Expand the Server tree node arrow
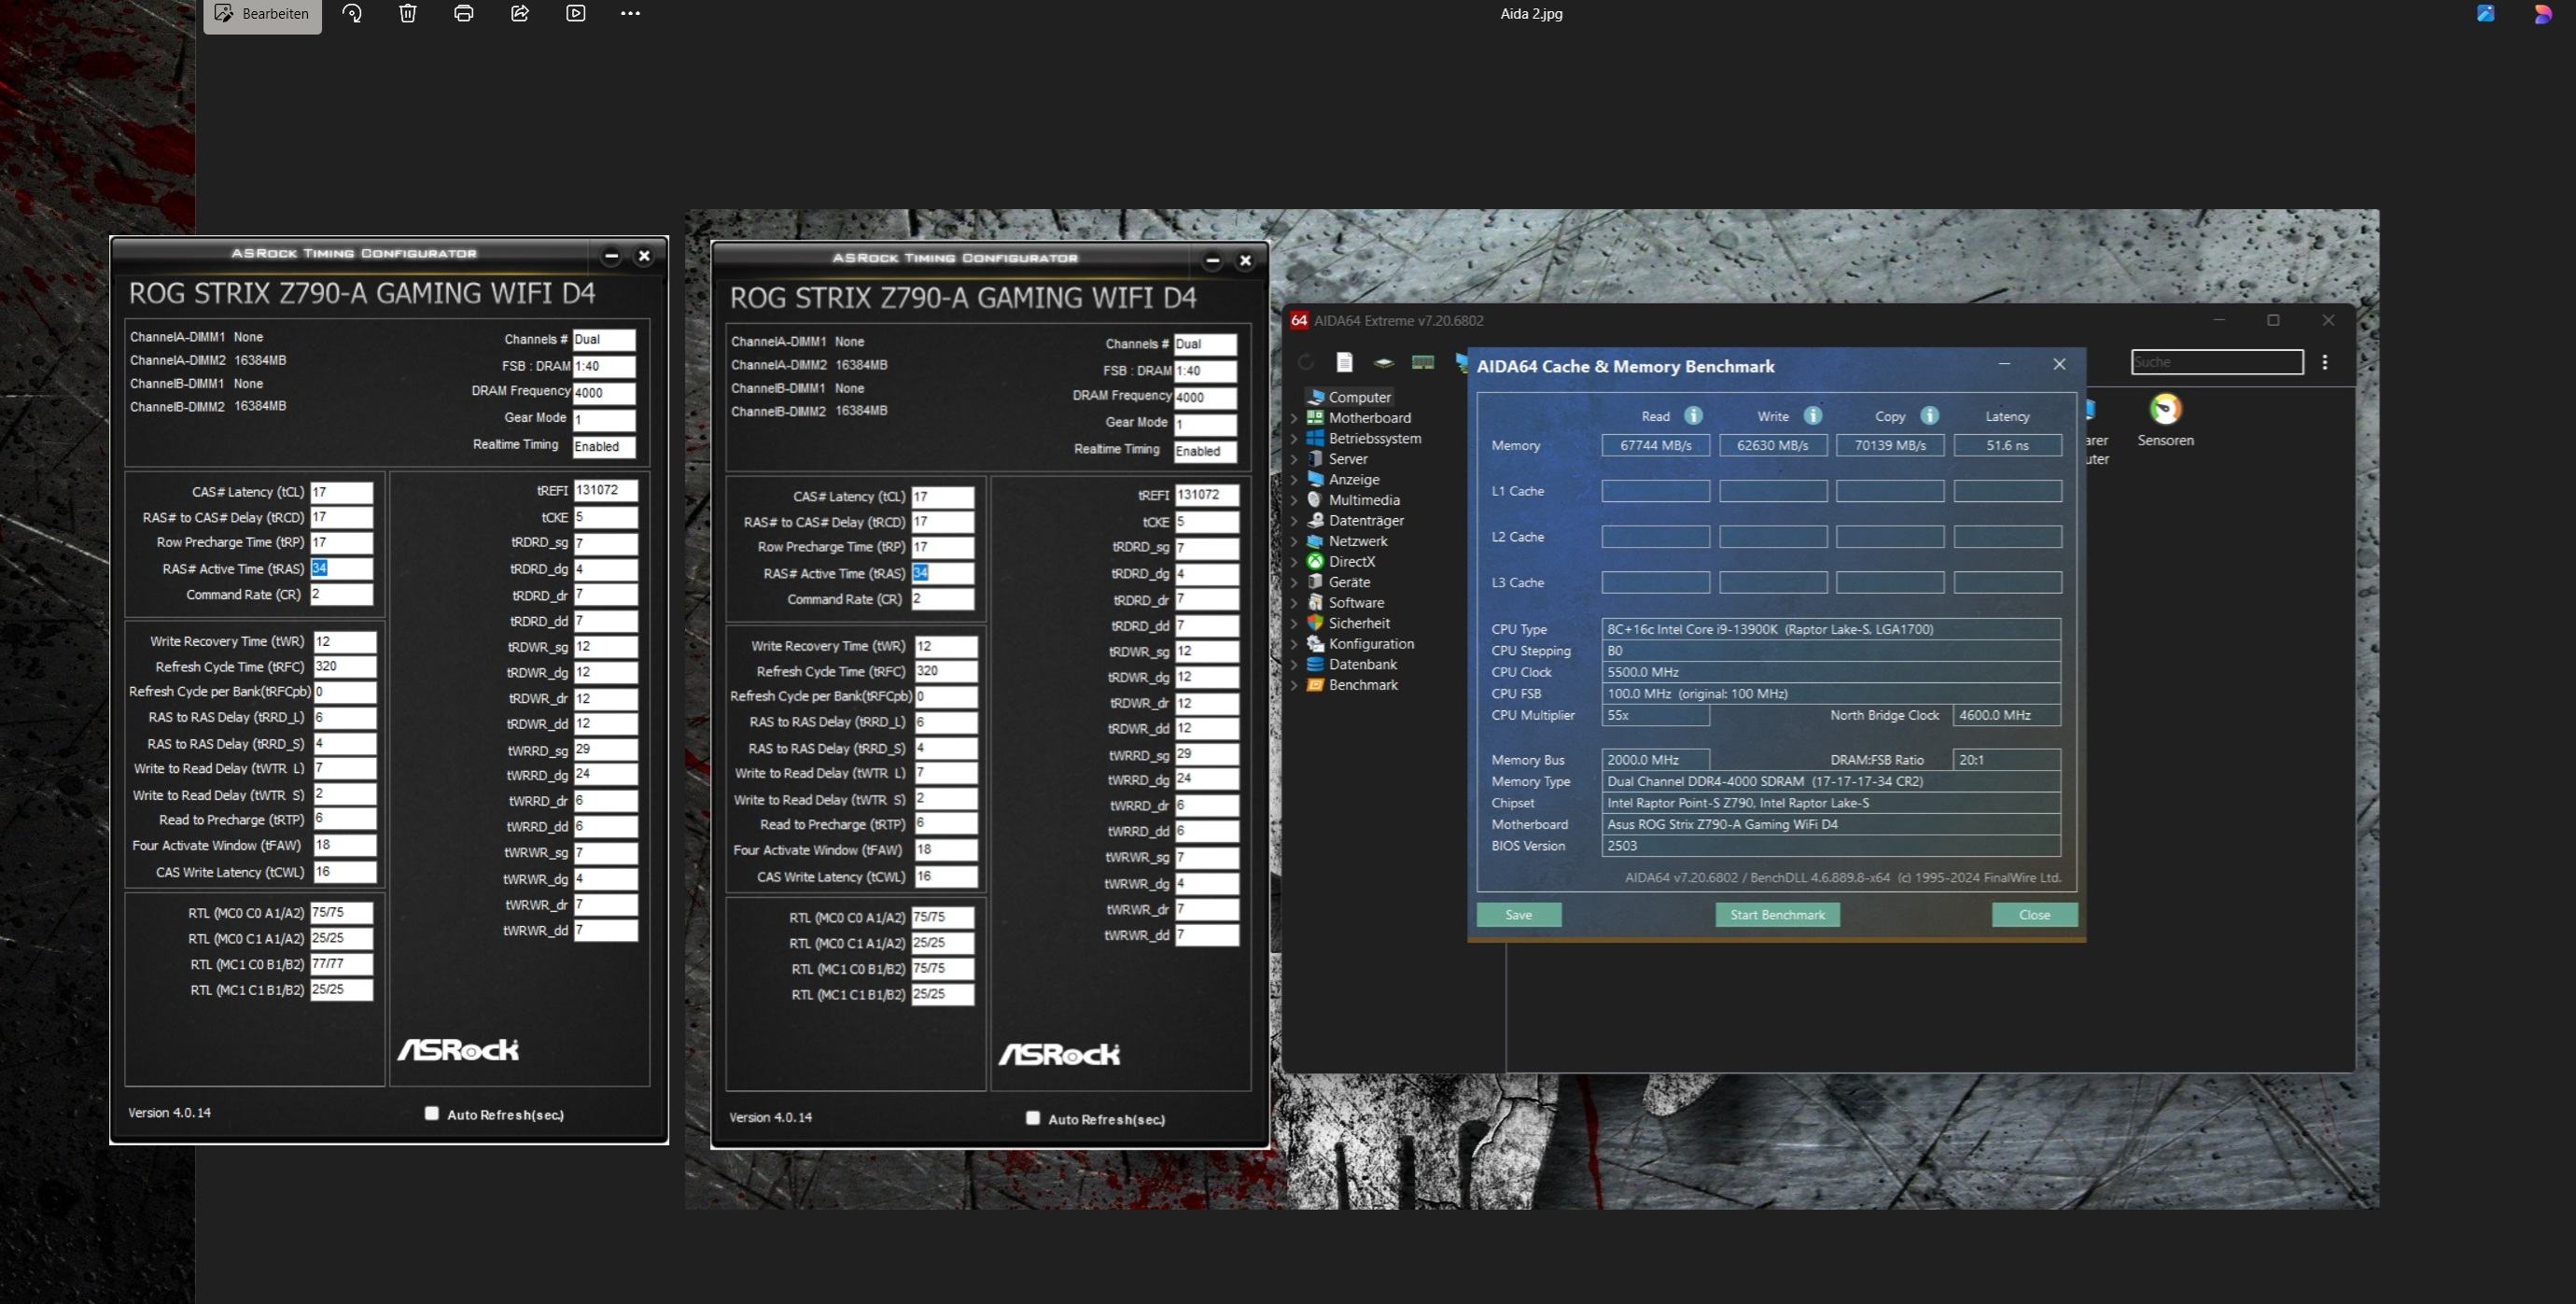The image size is (2576, 1304). (x=1295, y=459)
